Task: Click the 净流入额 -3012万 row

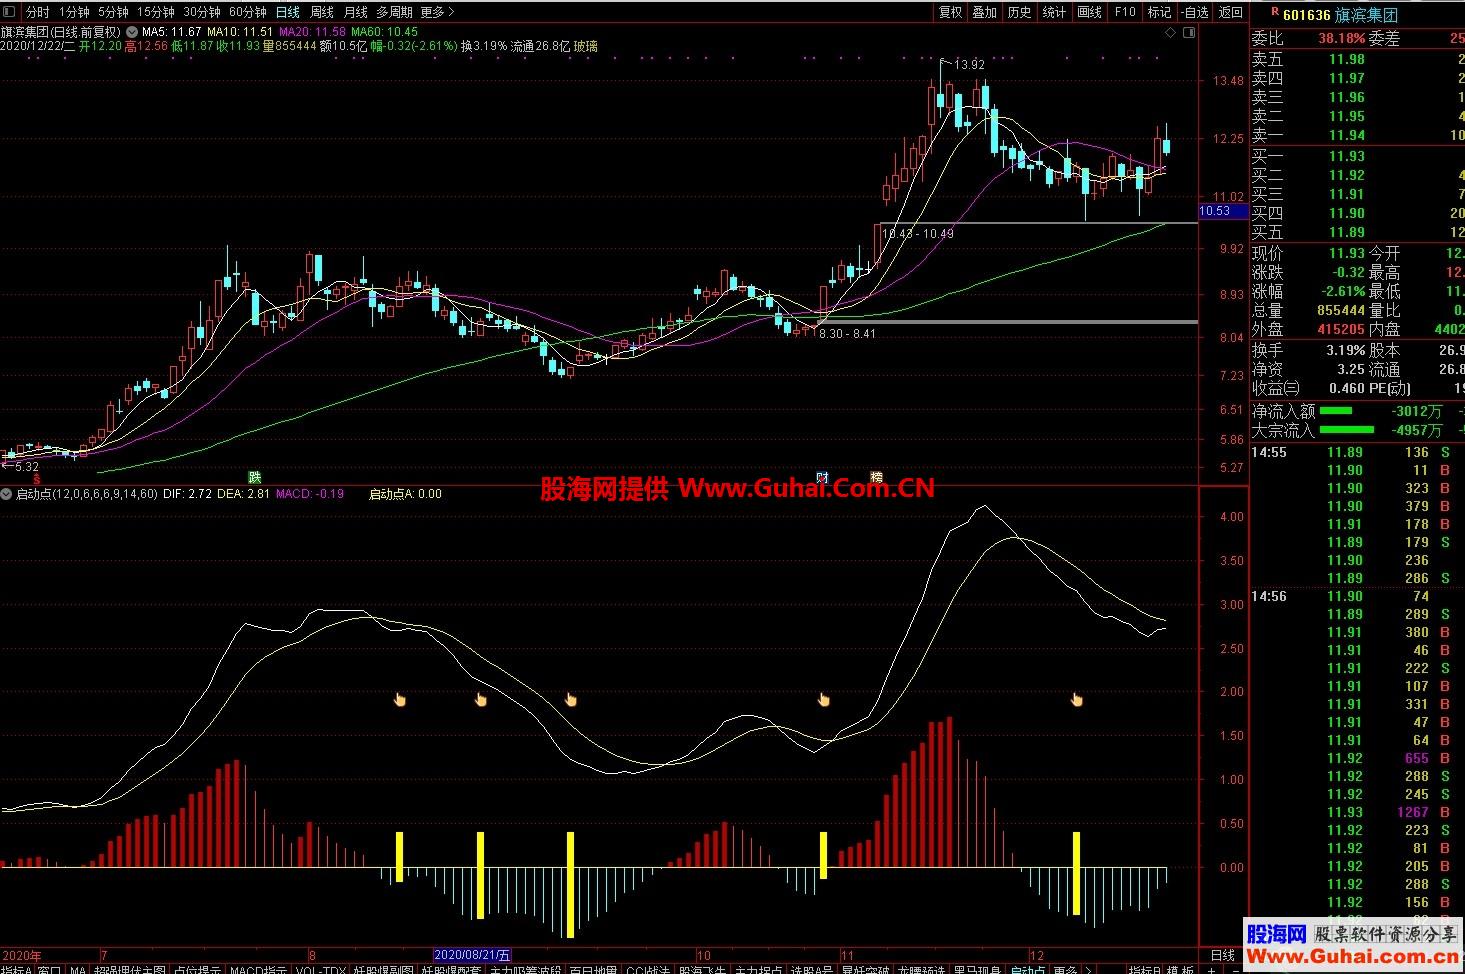Action: click(x=1358, y=411)
